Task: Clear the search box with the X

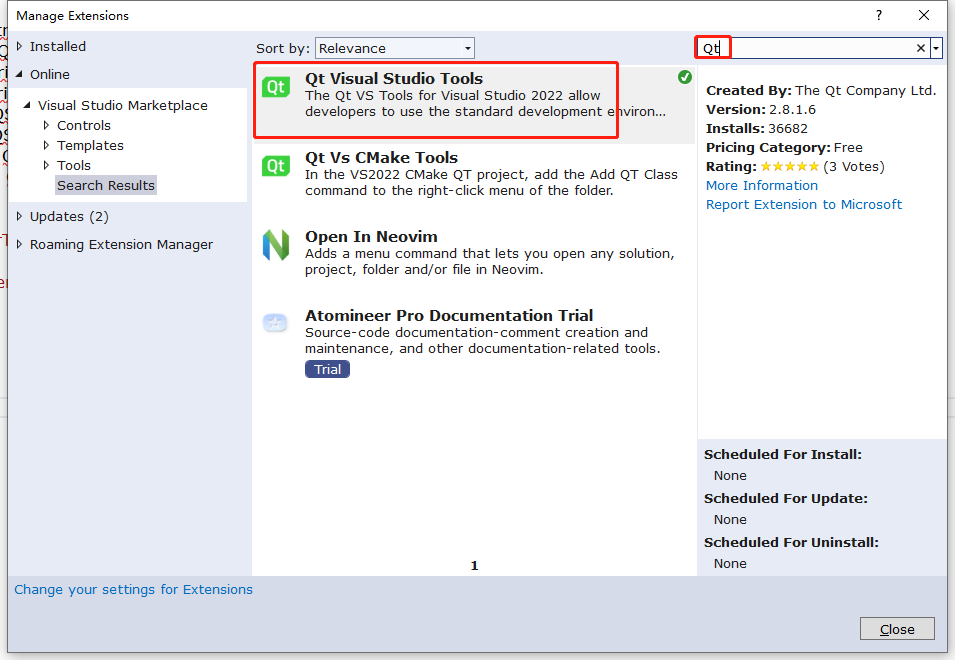Action: pos(920,48)
